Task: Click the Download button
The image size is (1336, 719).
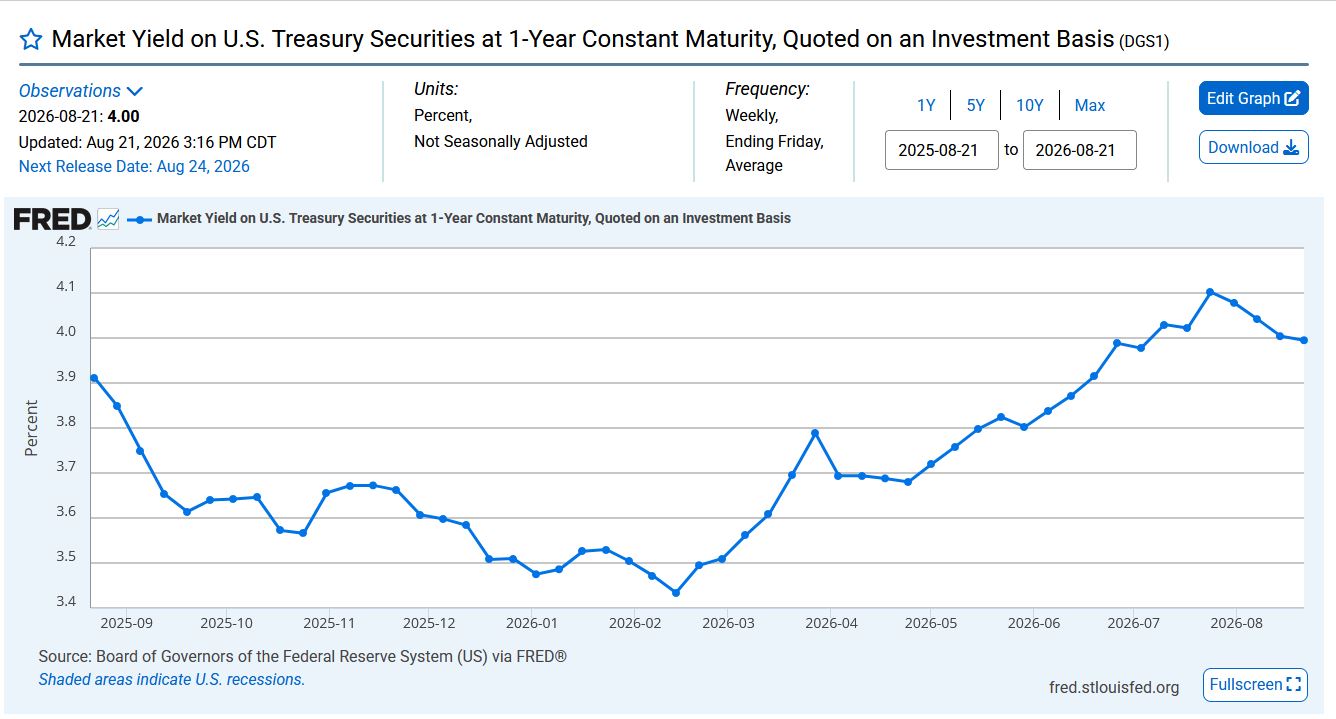Action: (1254, 147)
